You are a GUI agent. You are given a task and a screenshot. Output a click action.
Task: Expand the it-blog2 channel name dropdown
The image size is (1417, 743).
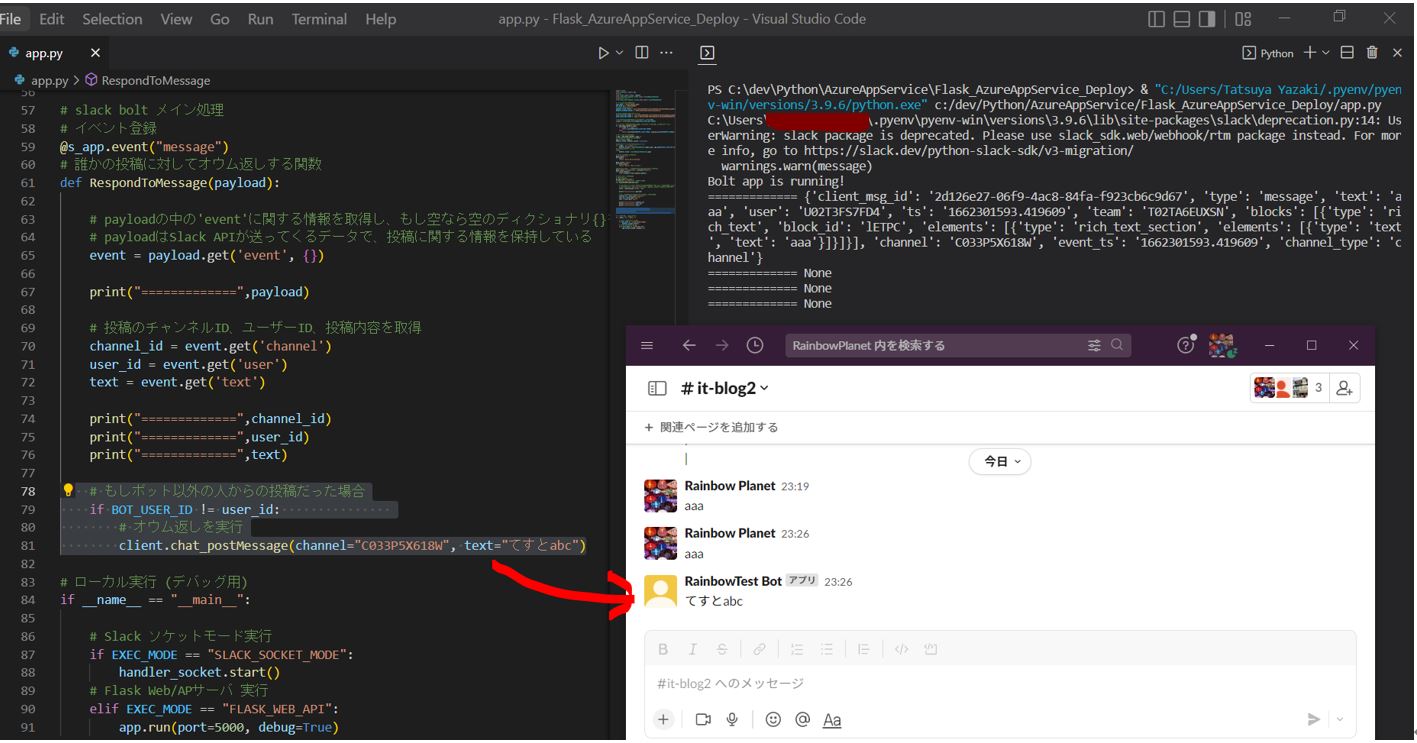765,389
